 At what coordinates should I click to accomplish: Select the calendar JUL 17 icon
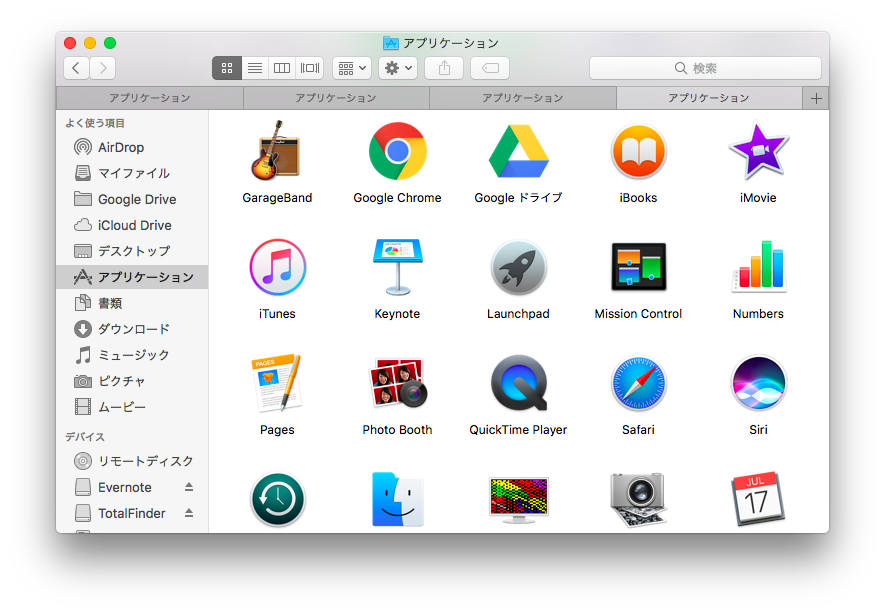click(758, 500)
